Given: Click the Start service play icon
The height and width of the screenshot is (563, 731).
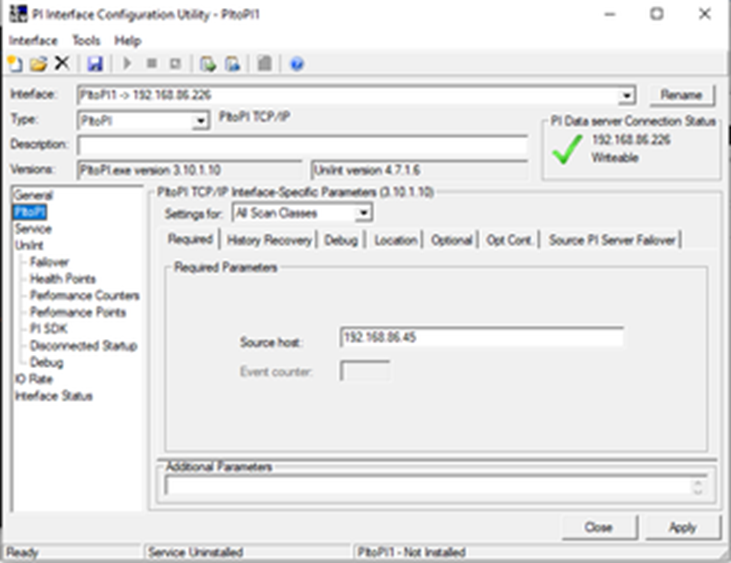Looking at the screenshot, I should pos(127,63).
